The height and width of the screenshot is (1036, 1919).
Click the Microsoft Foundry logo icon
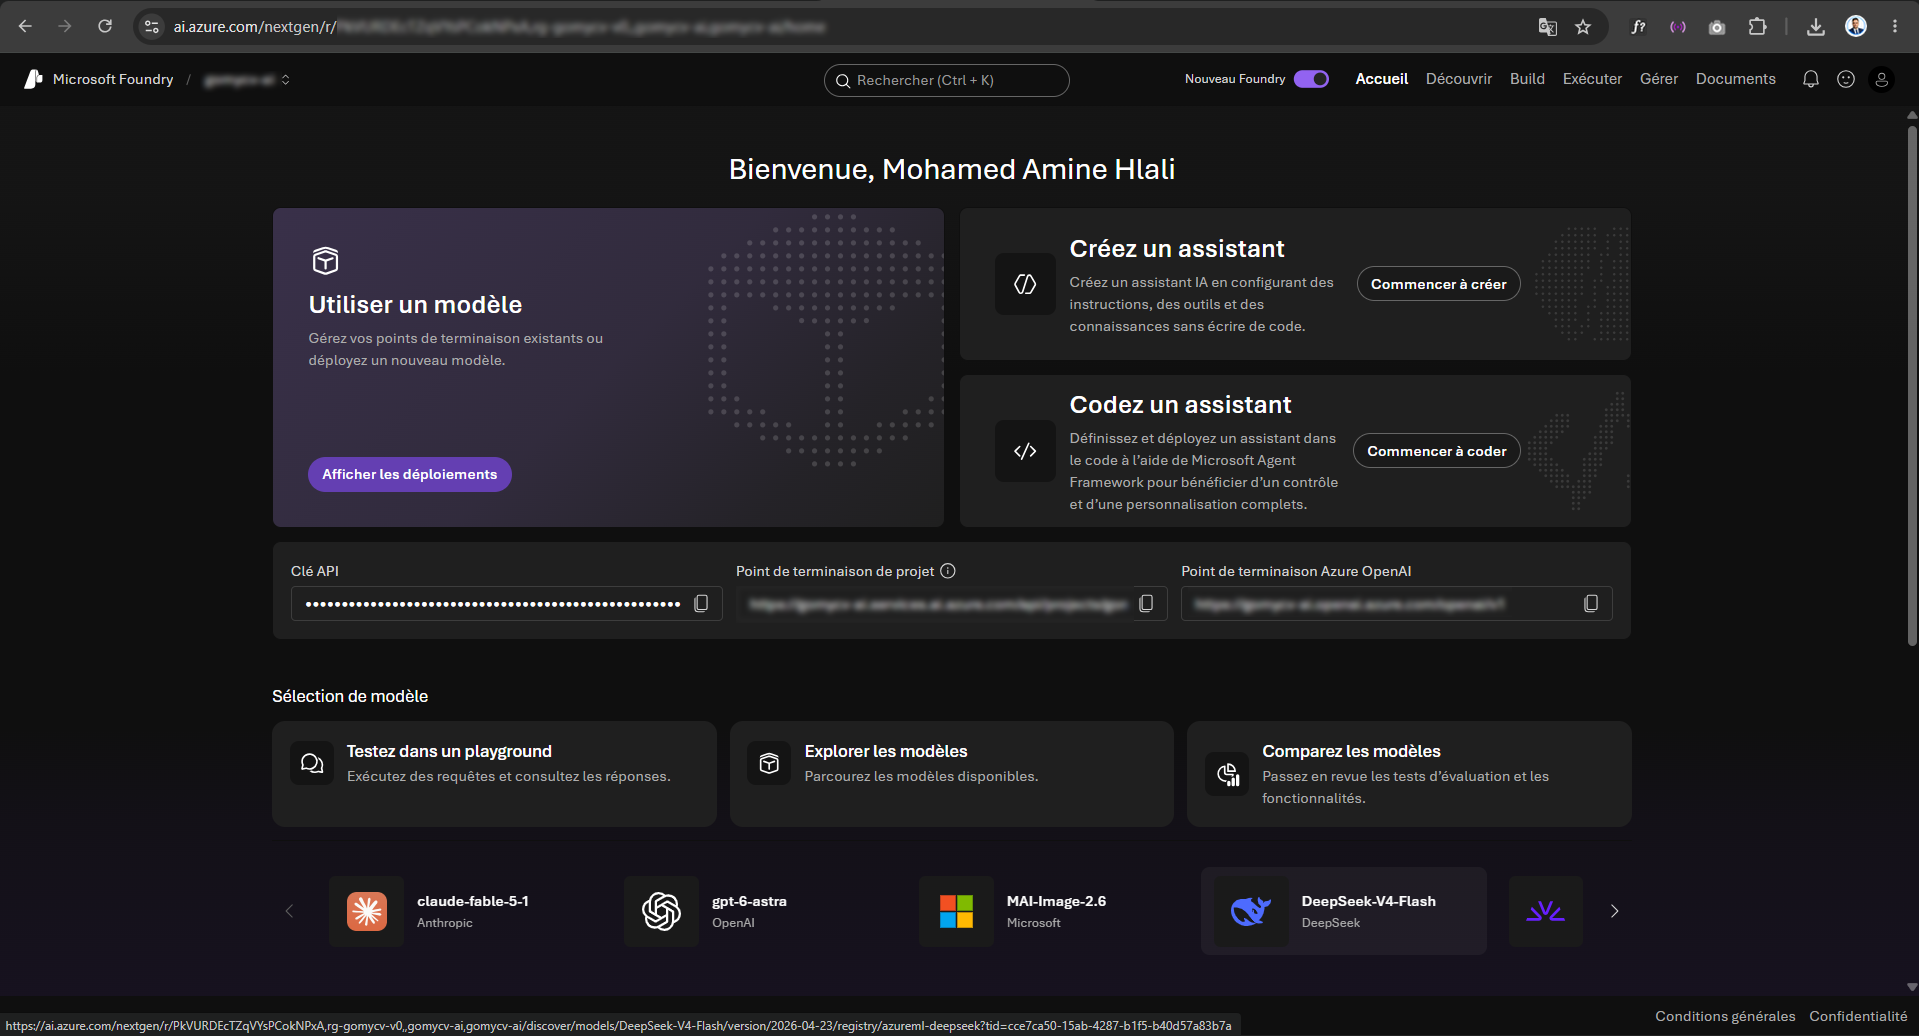click(33, 79)
